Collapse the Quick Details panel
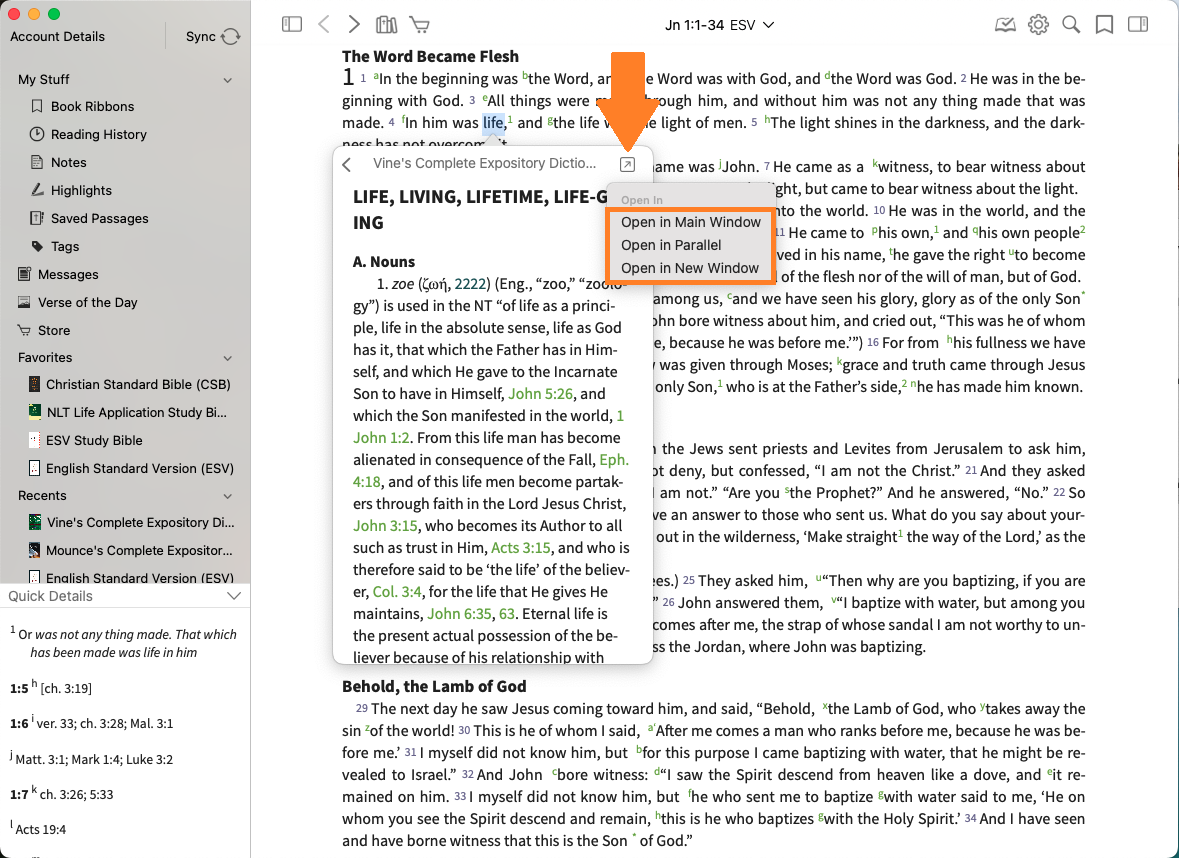The width and height of the screenshot is (1179, 858). [234, 596]
